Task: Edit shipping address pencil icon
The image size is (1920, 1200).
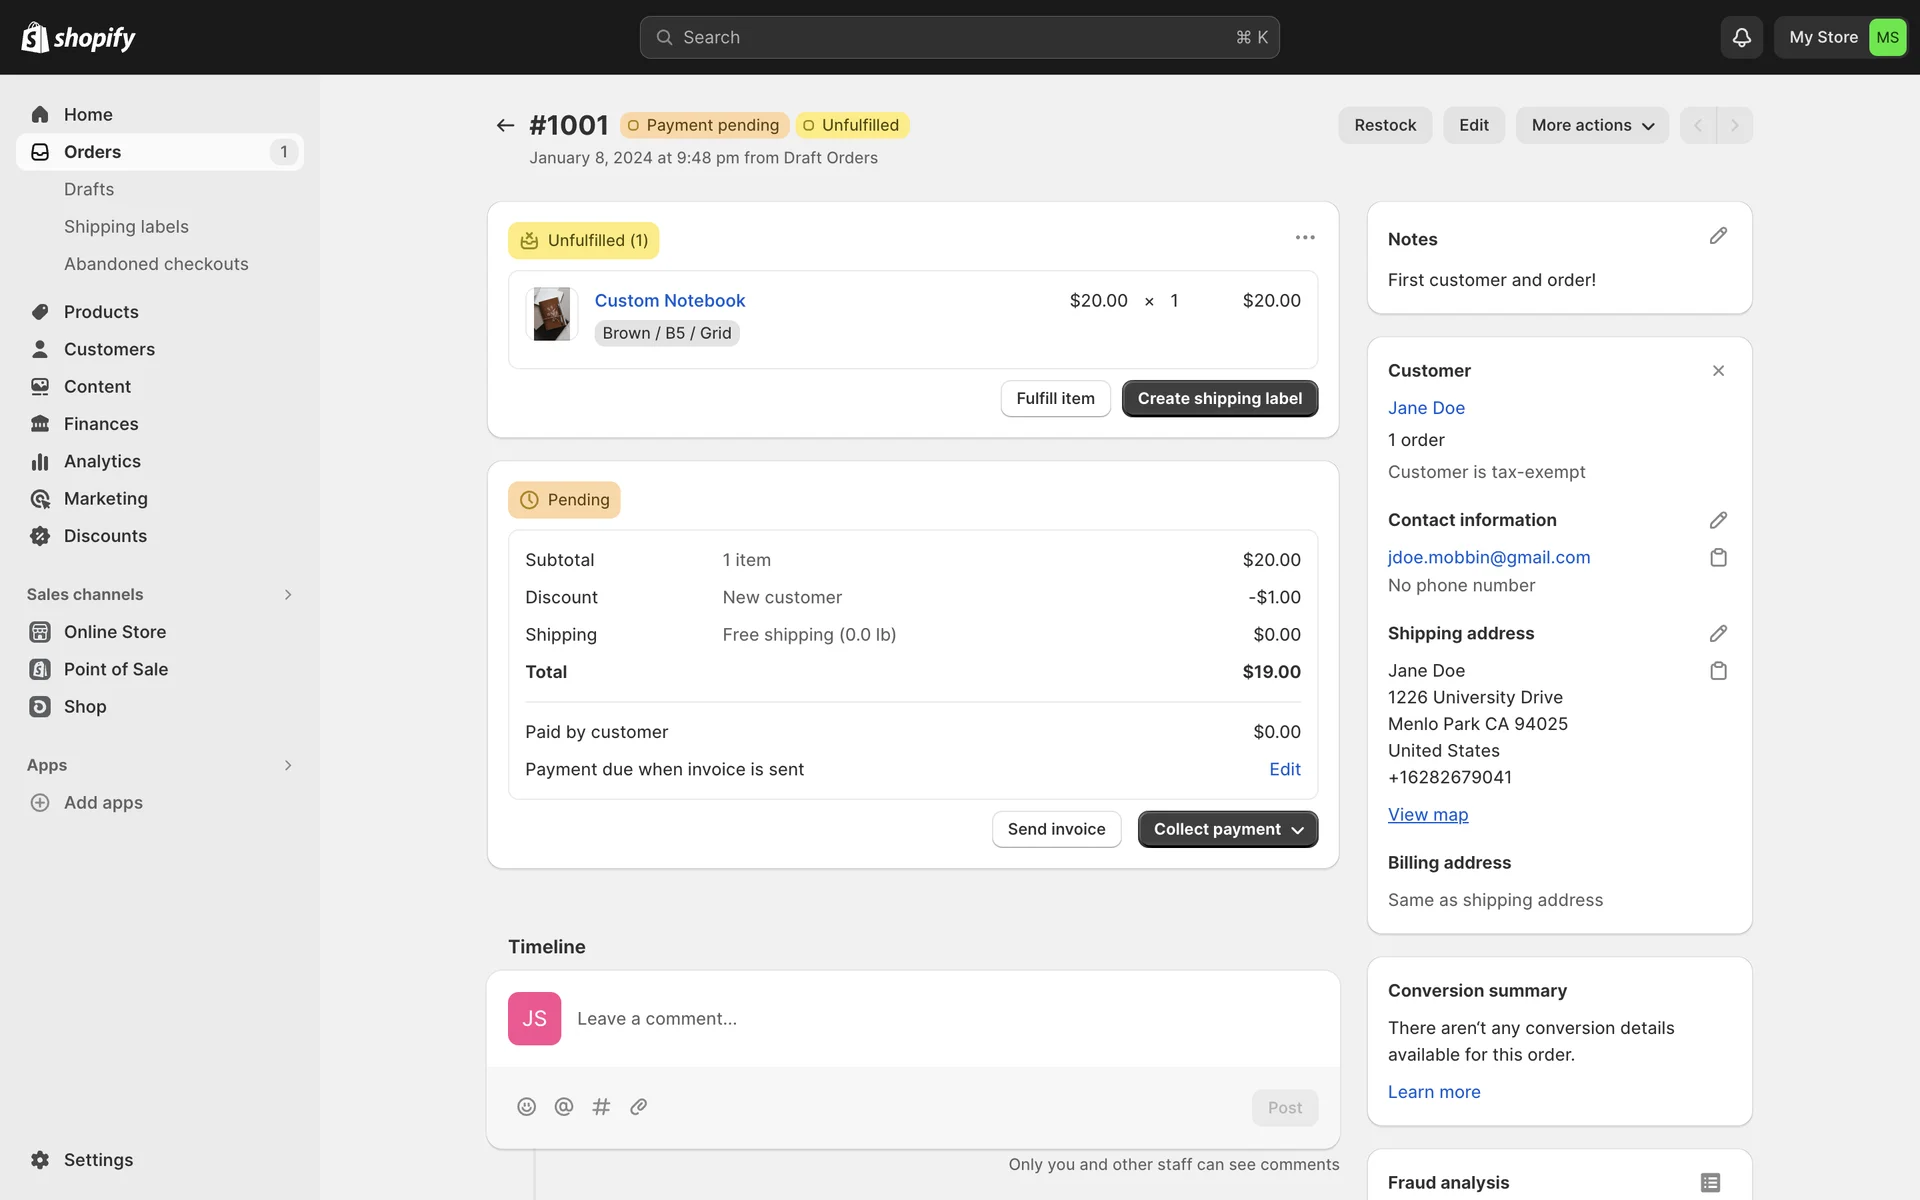Action: 1718,633
